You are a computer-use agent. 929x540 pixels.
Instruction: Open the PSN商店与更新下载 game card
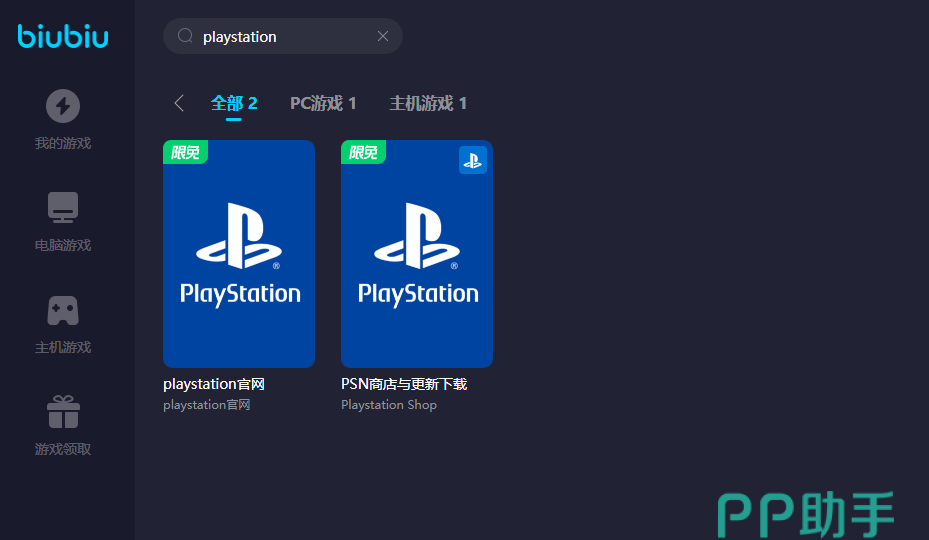point(417,254)
